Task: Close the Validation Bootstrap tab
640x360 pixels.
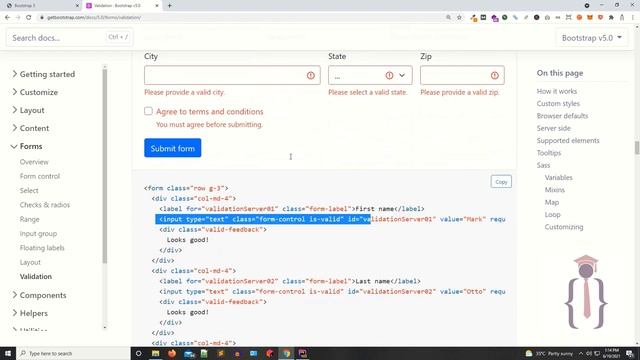Action: point(157,6)
